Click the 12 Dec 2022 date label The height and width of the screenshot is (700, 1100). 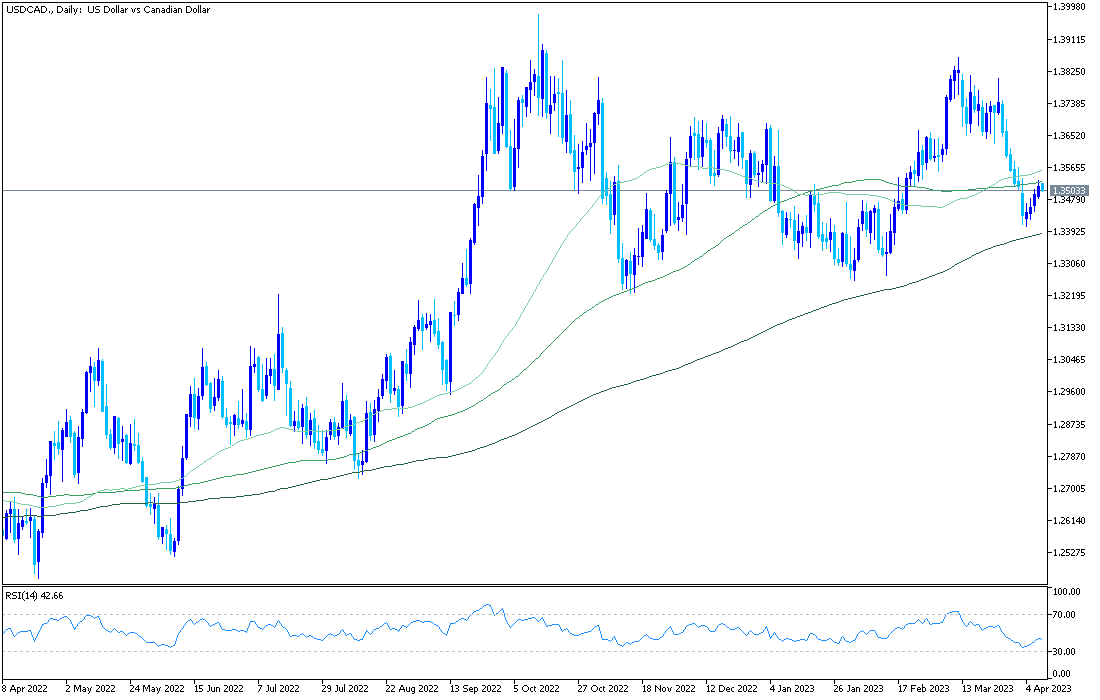tap(732, 689)
